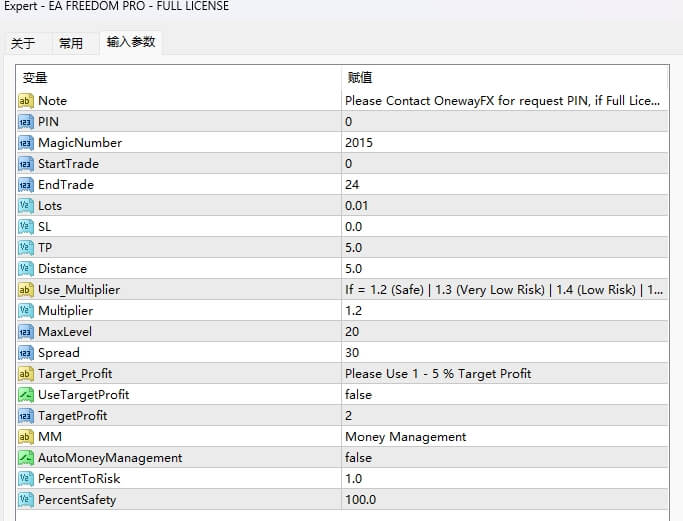Click the Note string parameter icon
This screenshot has height=521, width=683.
point(26,101)
